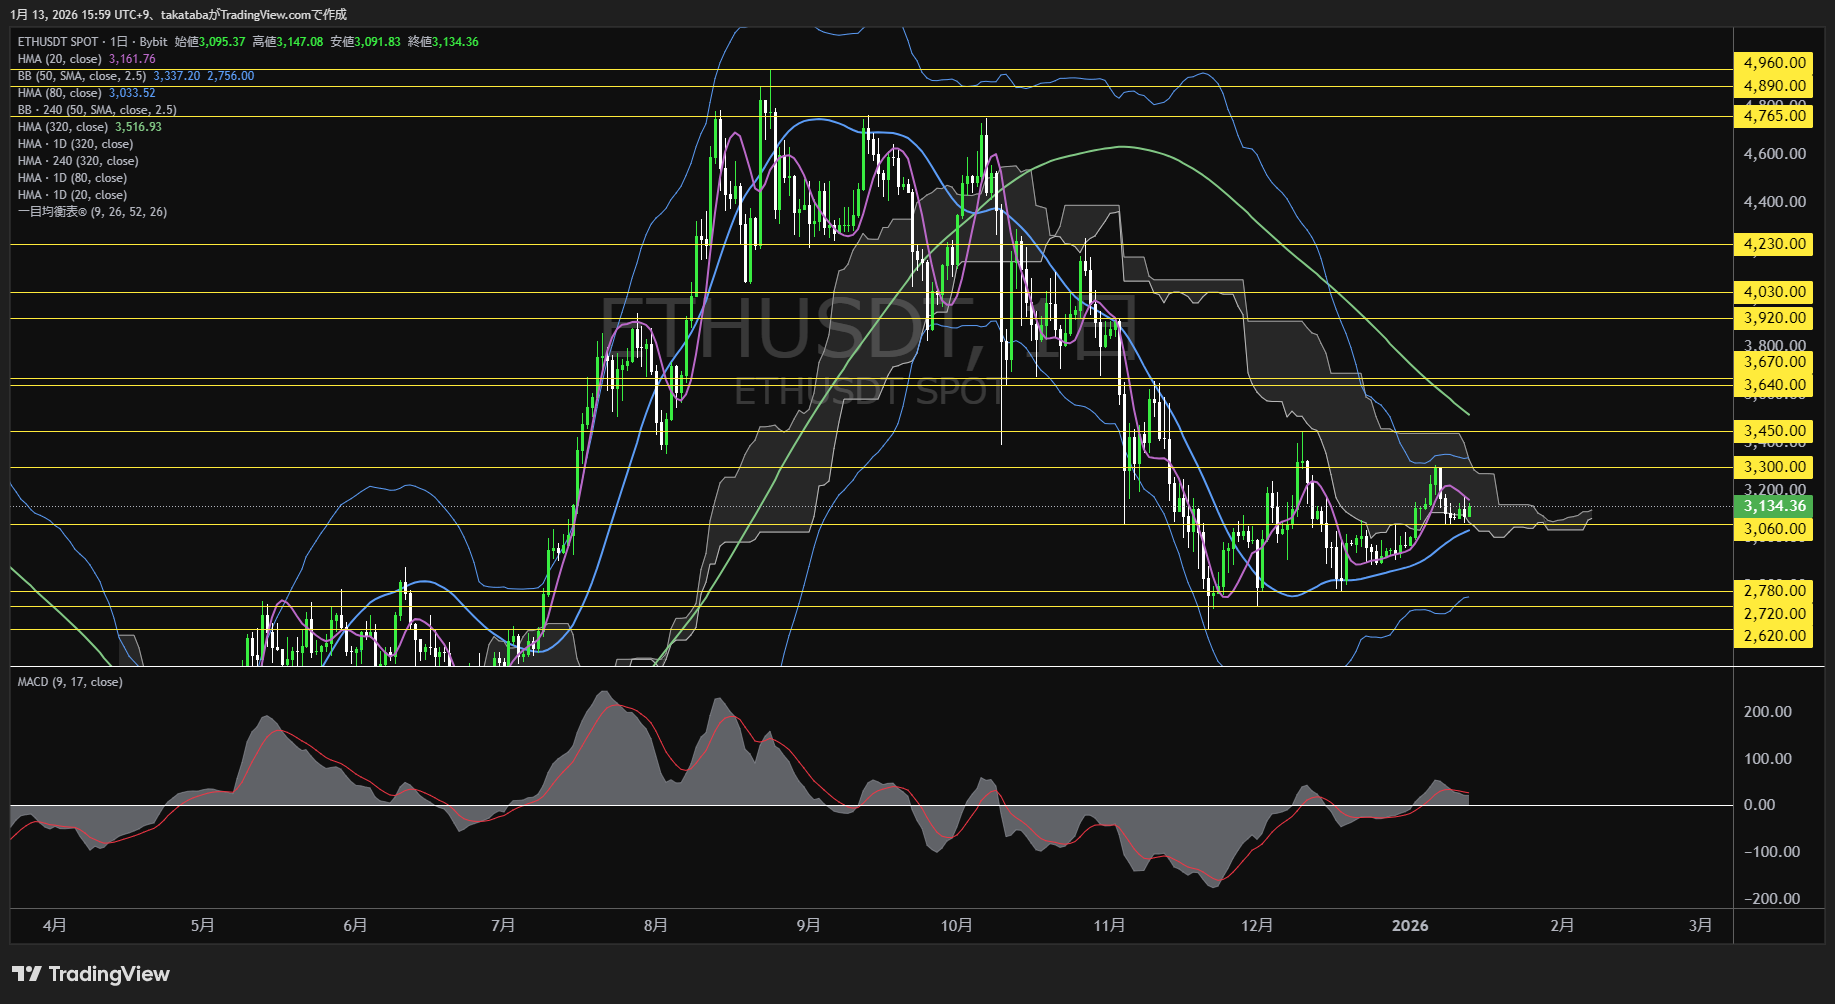Click the 4,960.00 yellow price level label

tap(1774, 63)
